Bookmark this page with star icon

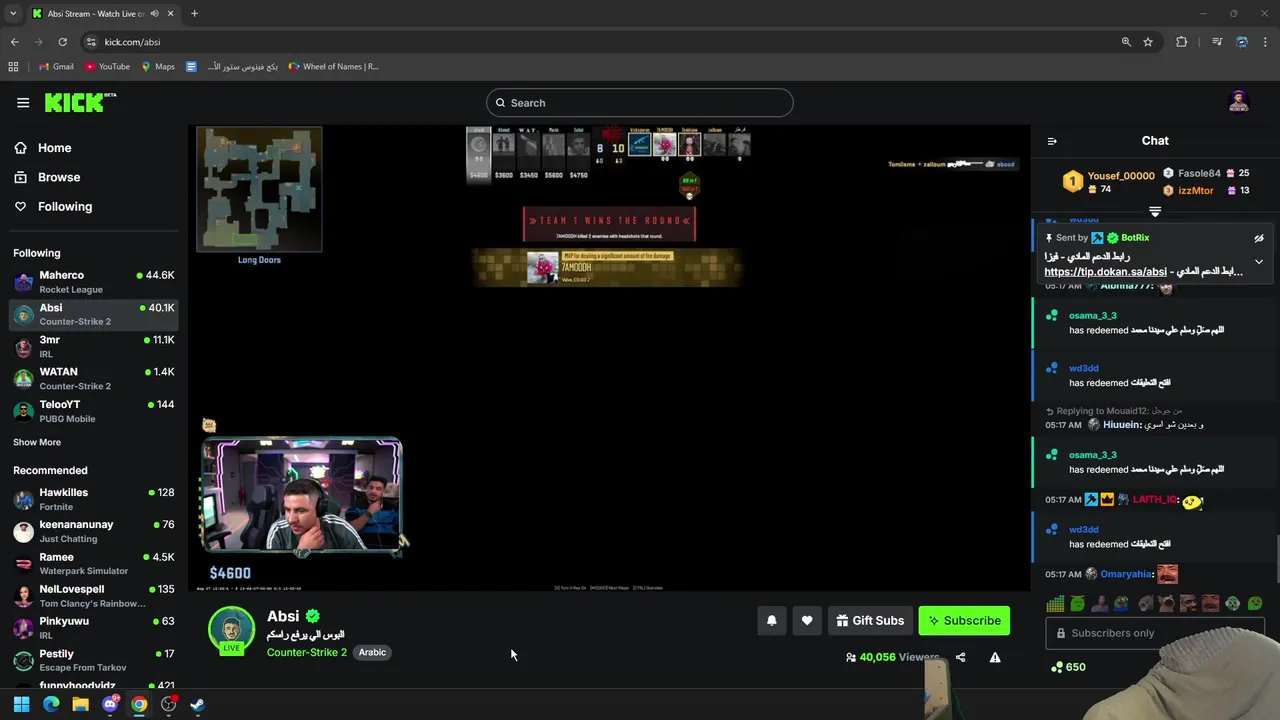[1148, 42]
